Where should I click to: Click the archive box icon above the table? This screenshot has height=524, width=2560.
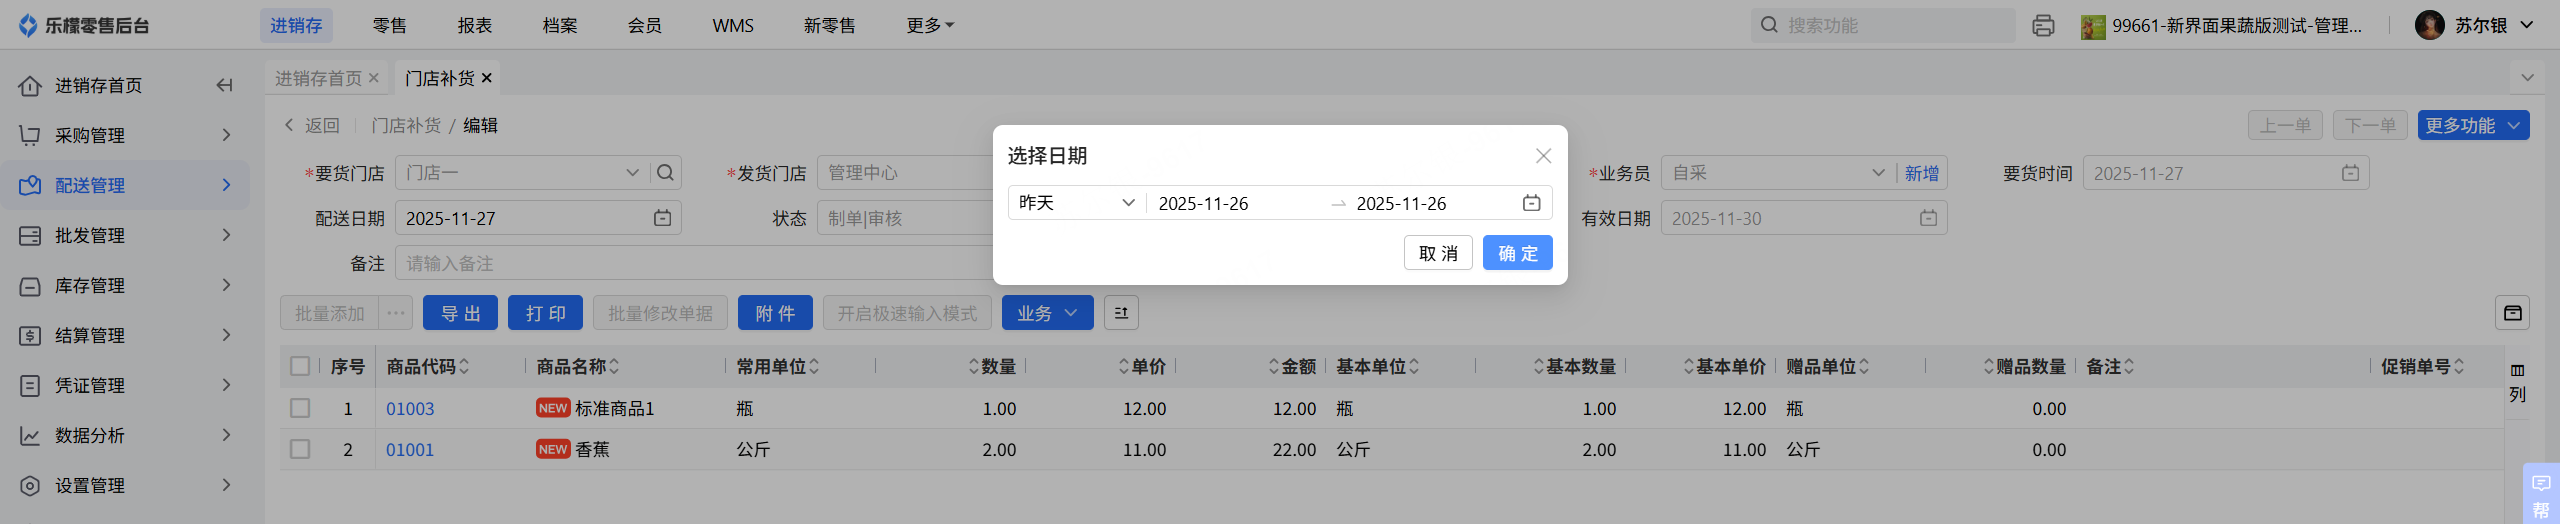(x=2512, y=313)
